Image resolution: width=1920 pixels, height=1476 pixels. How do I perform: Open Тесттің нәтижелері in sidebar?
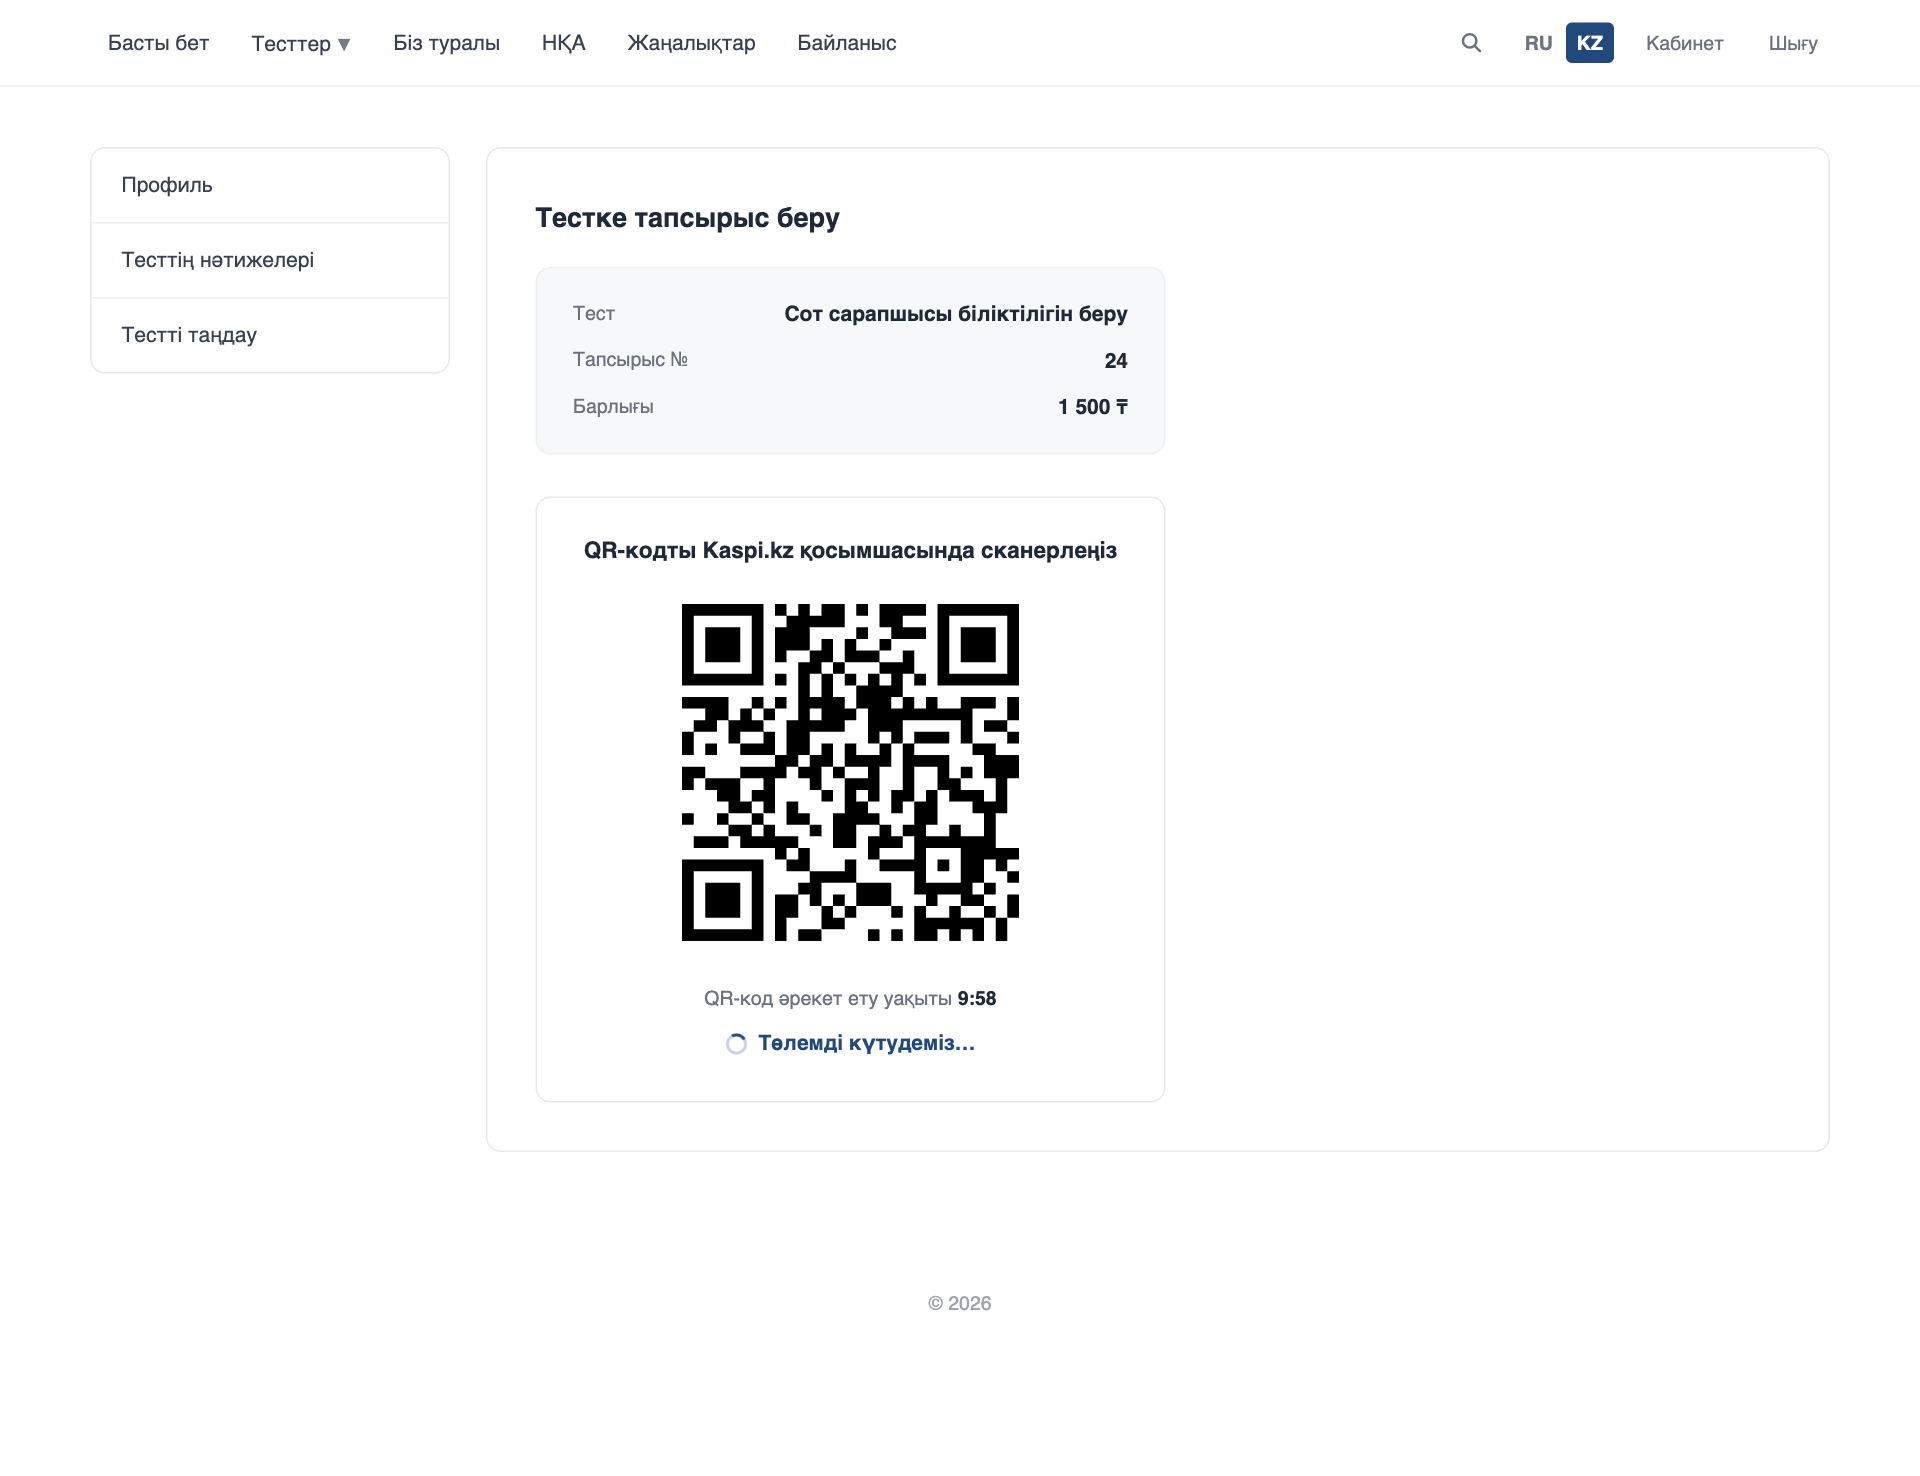270,260
